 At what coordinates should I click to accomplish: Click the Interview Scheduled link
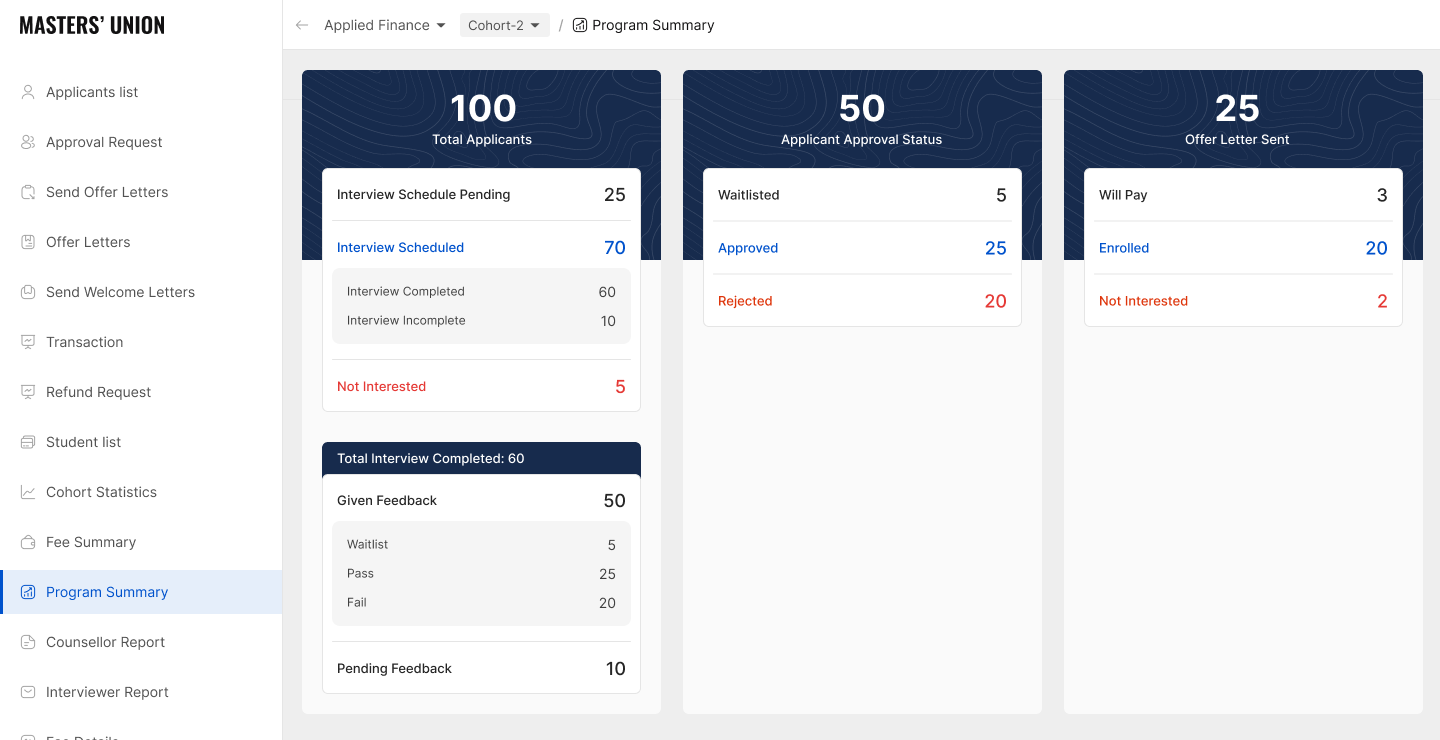(x=400, y=247)
